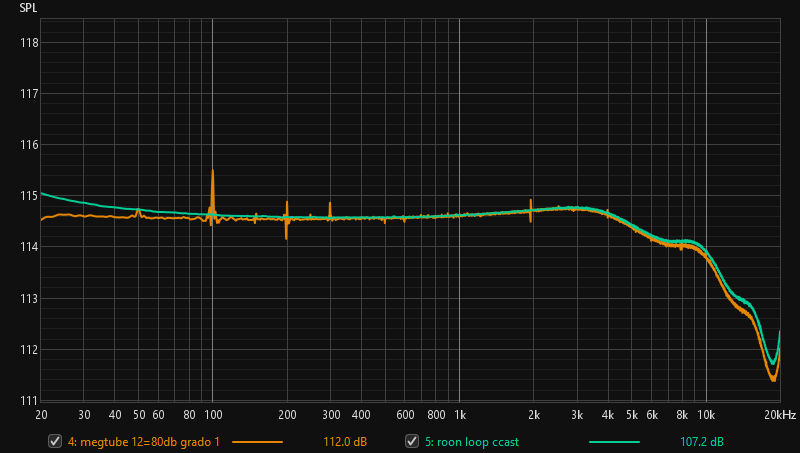Select the '5: roon loop ccast' legend label
800x453 pixels.
472,442
